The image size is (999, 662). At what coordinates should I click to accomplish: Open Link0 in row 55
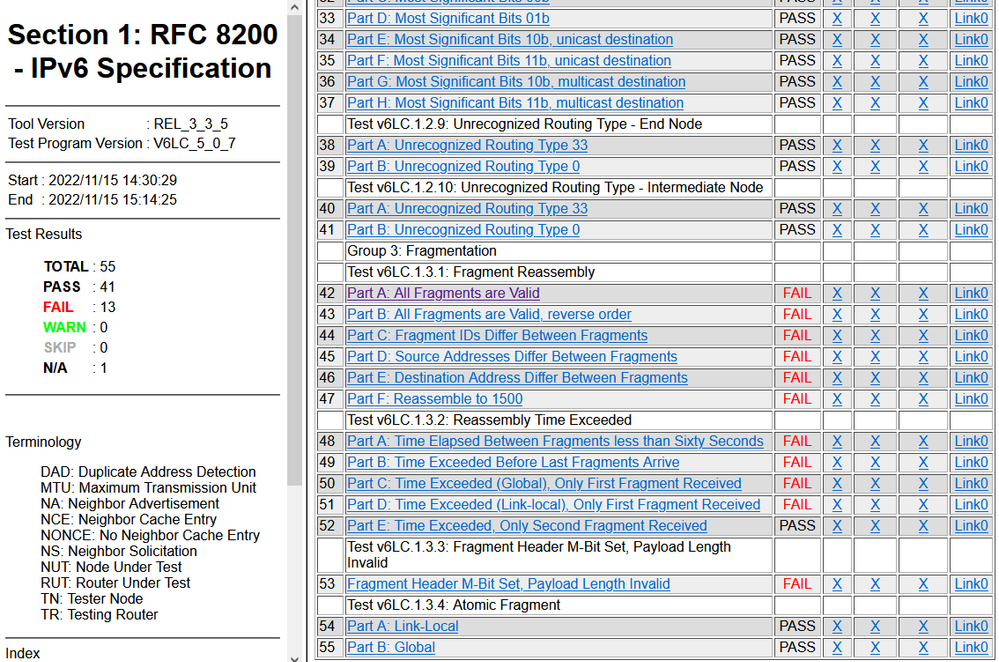(971, 647)
